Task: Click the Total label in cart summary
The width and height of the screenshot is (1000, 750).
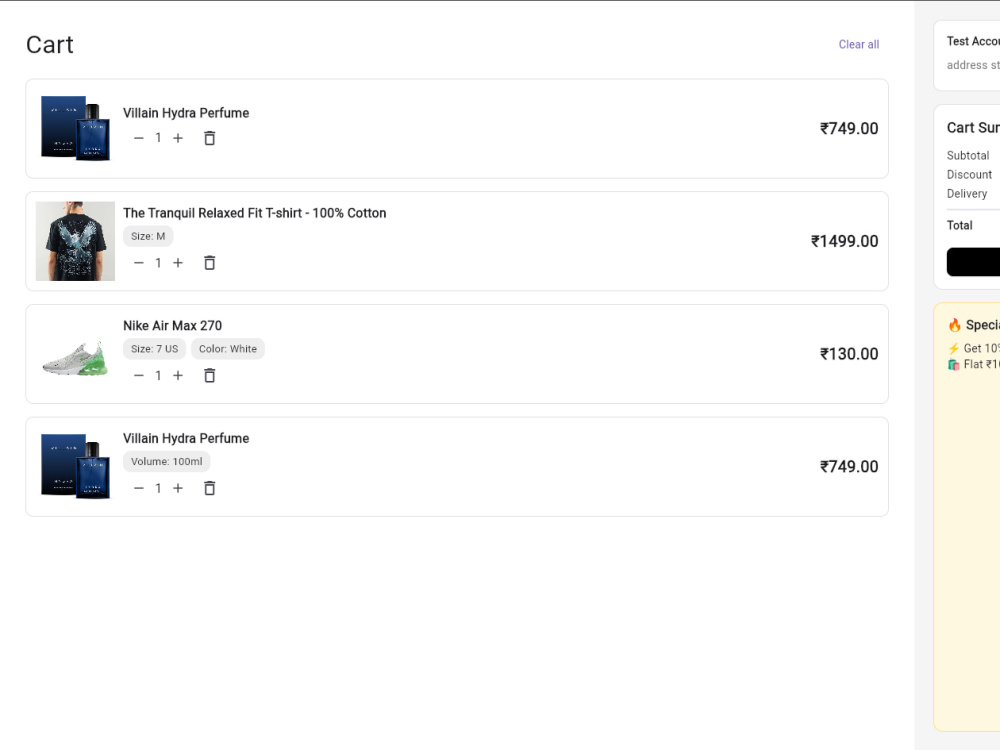Action: pyautogui.click(x=959, y=225)
